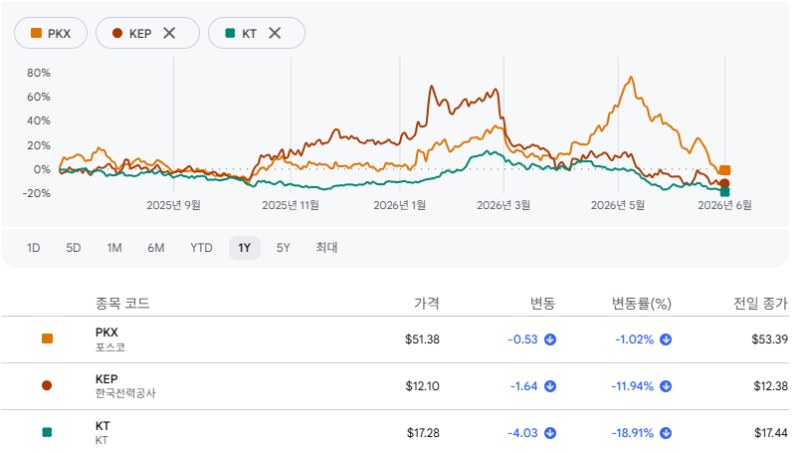Click the -11.94% percent change value

[x=632, y=387]
